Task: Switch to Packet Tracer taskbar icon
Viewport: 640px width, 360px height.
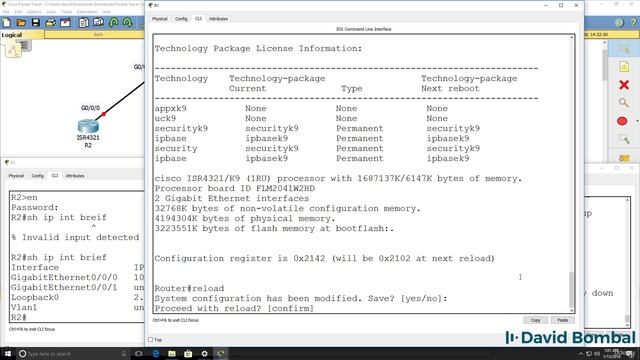Action: 221,353
